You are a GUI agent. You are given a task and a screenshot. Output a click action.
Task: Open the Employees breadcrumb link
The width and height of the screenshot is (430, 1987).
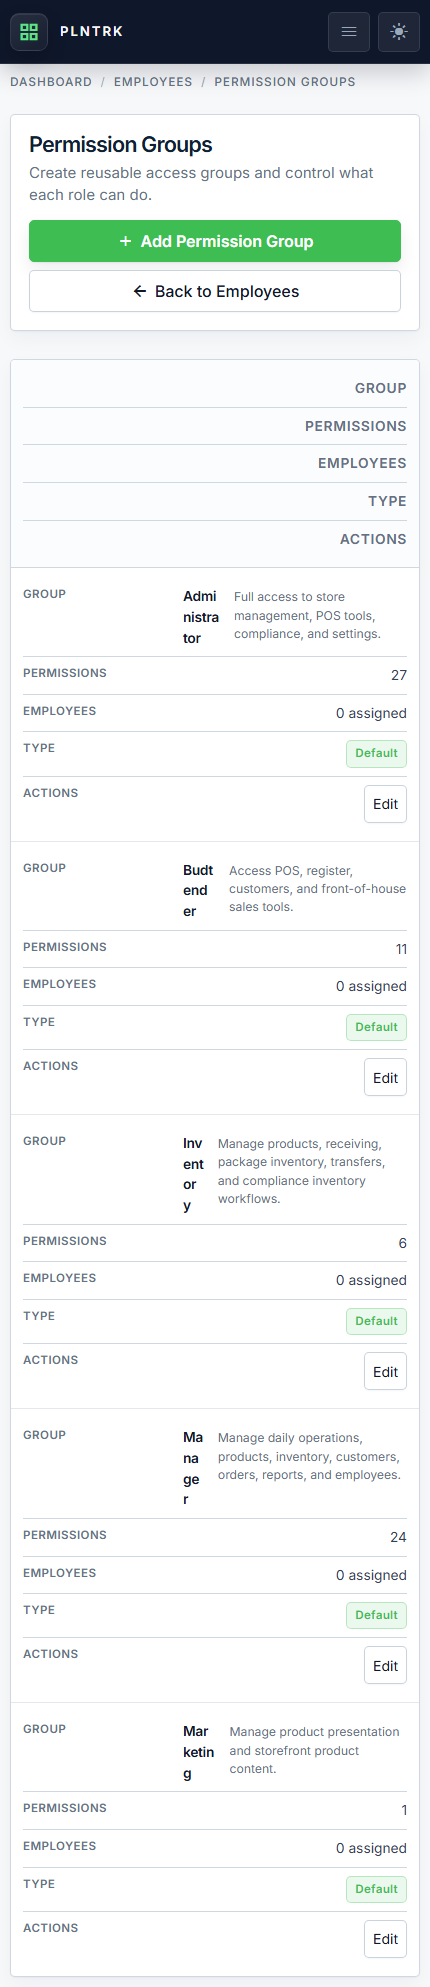coord(153,82)
